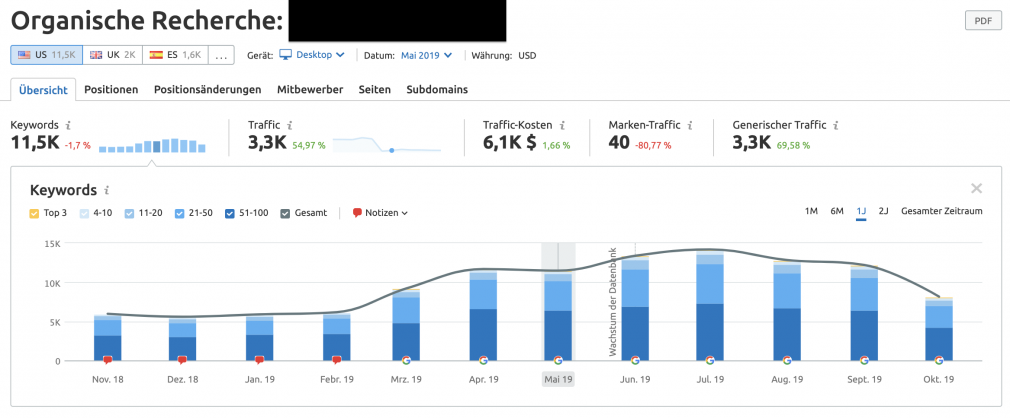This screenshot has height=418, width=1010.
Task: Click Google update icon under Jul. 19
Action: coord(710,360)
